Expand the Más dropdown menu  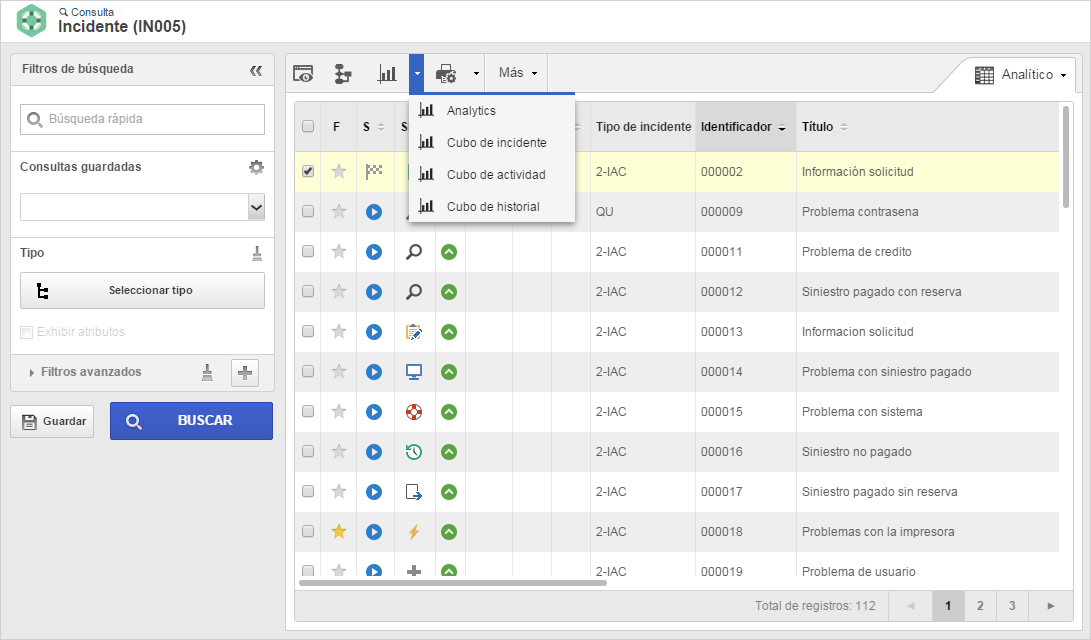[x=518, y=73]
